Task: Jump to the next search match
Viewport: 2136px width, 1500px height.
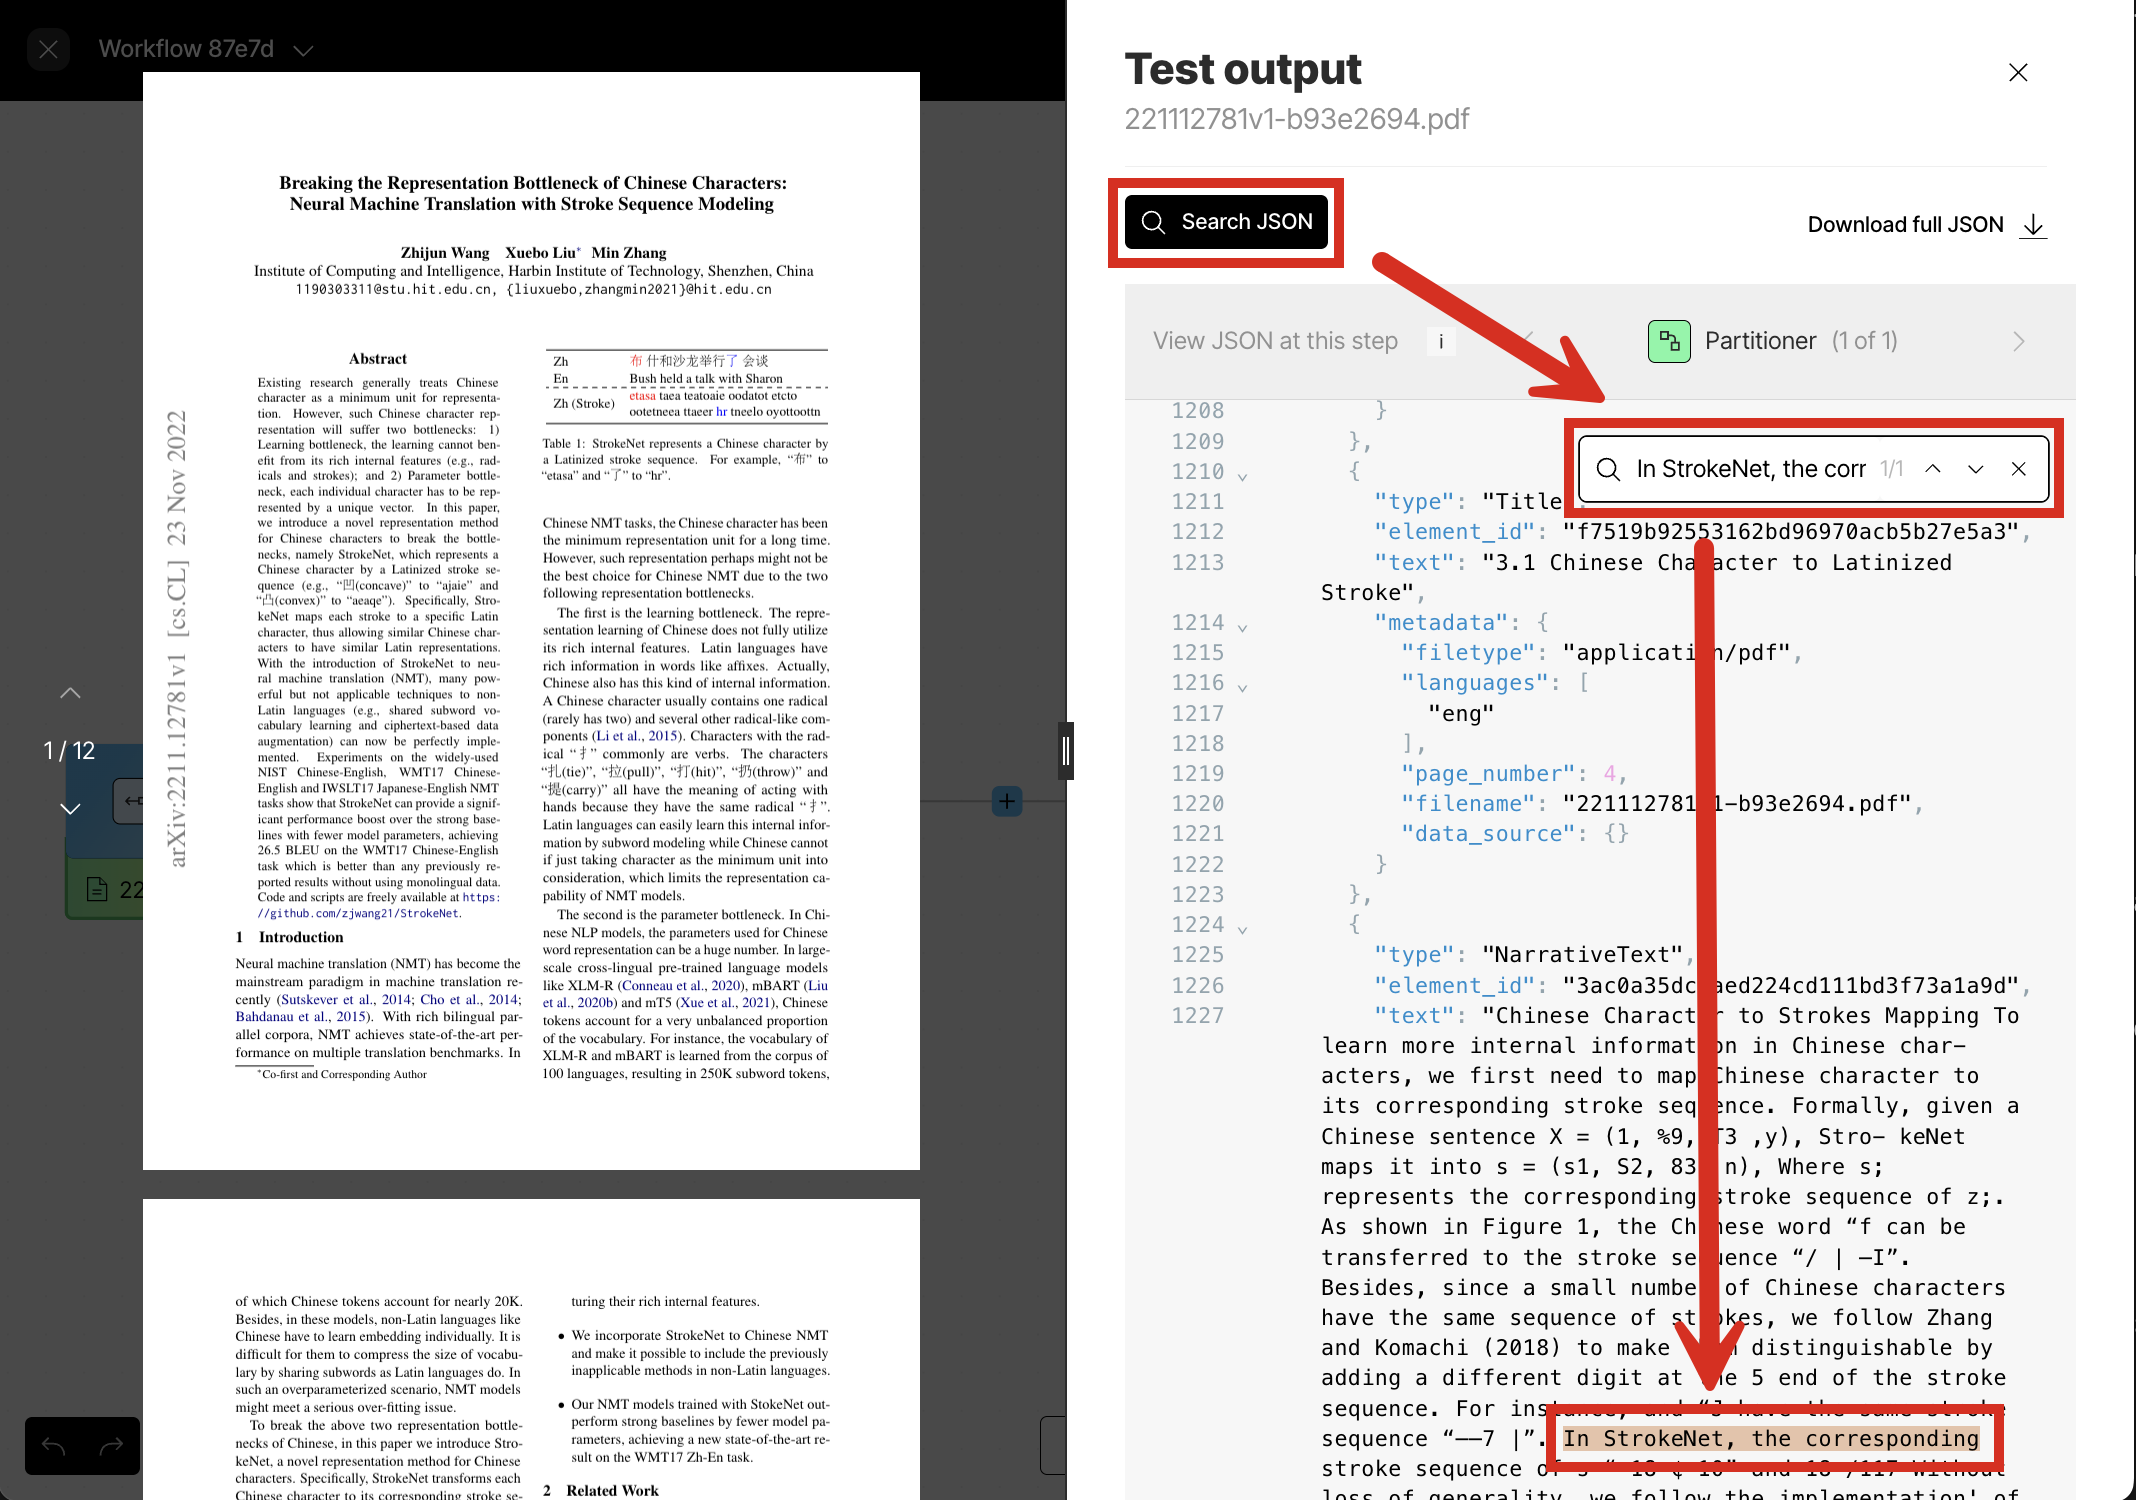Action: click(x=1976, y=468)
